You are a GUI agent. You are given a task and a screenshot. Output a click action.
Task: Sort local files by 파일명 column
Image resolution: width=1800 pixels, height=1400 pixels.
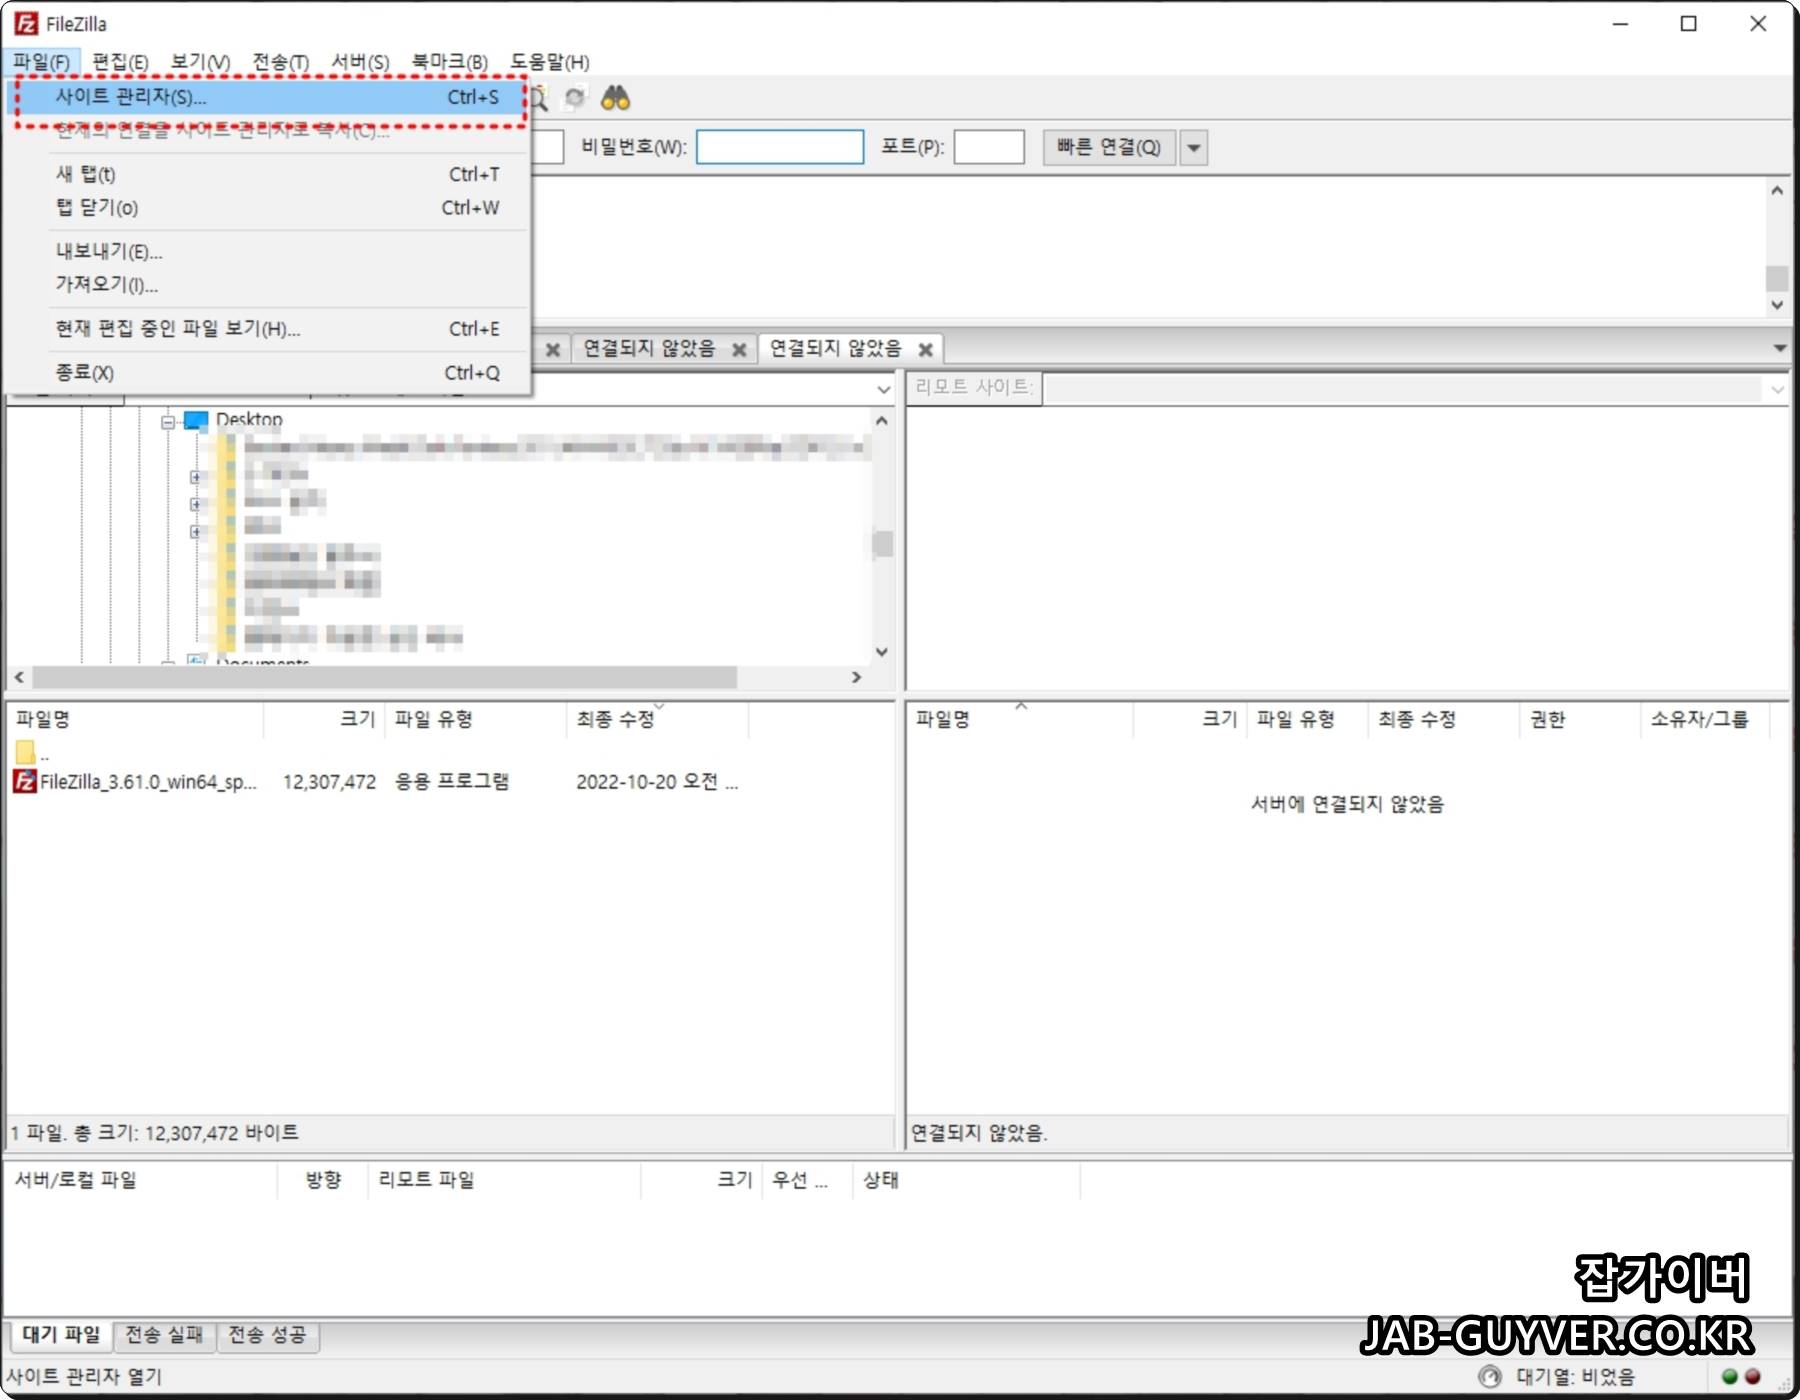point(136,719)
